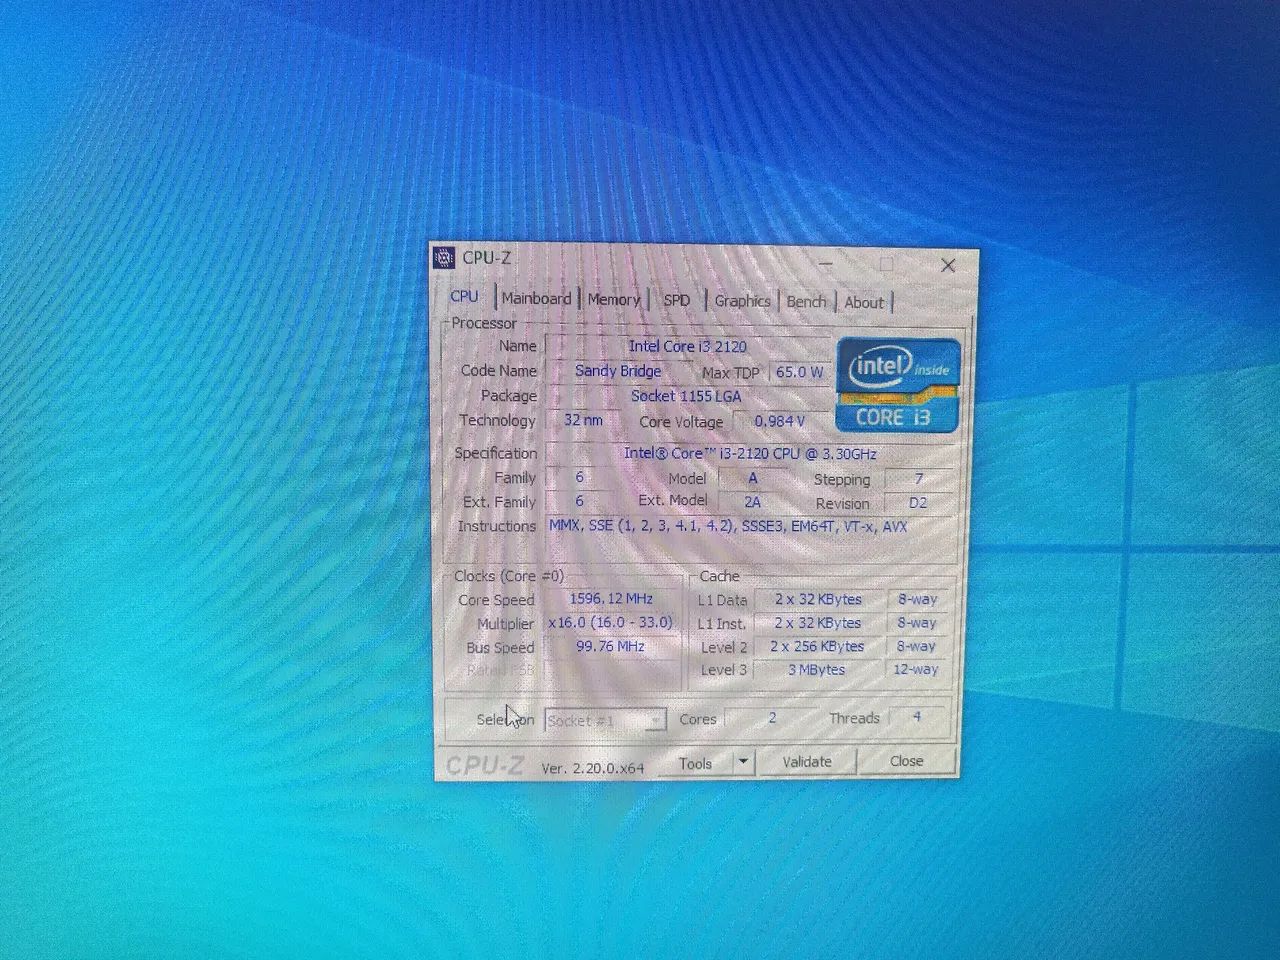Click the Stepping value 7
The width and height of the screenshot is (1280, 960).
click(x=919, y=479)
